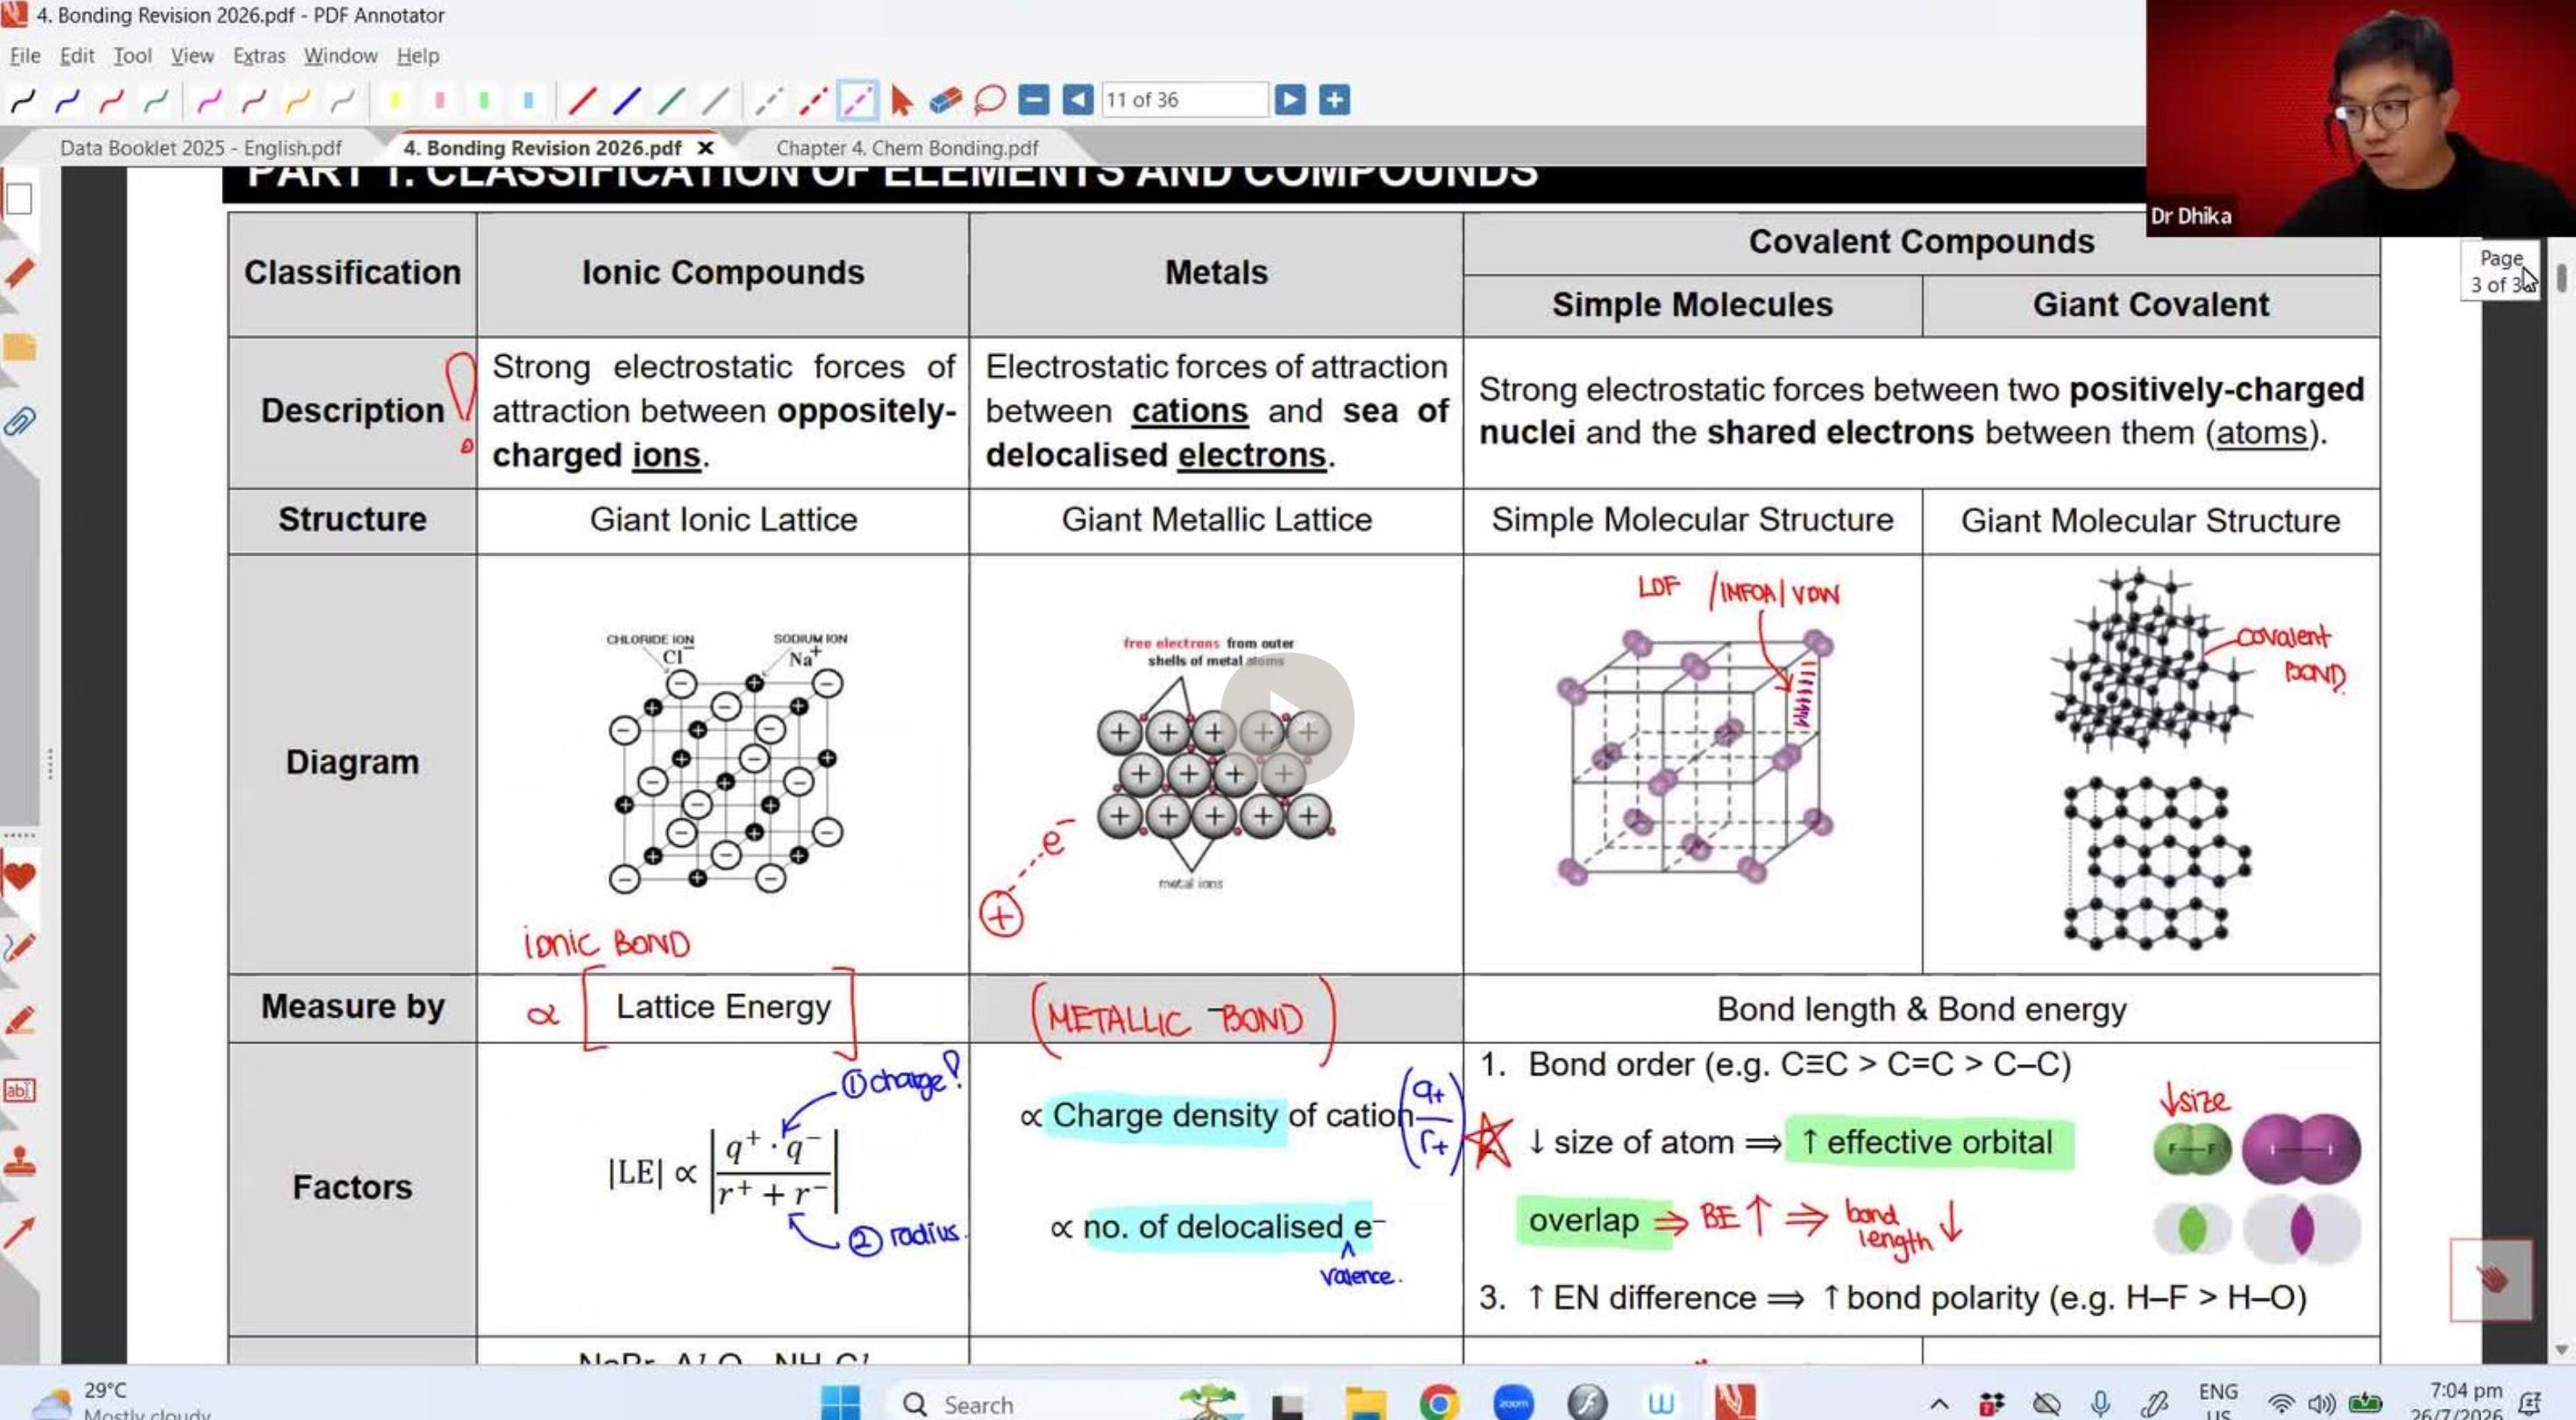2576x1420 pixels.
Task: Zoom out with the minus button
Action: point(1034,100)
